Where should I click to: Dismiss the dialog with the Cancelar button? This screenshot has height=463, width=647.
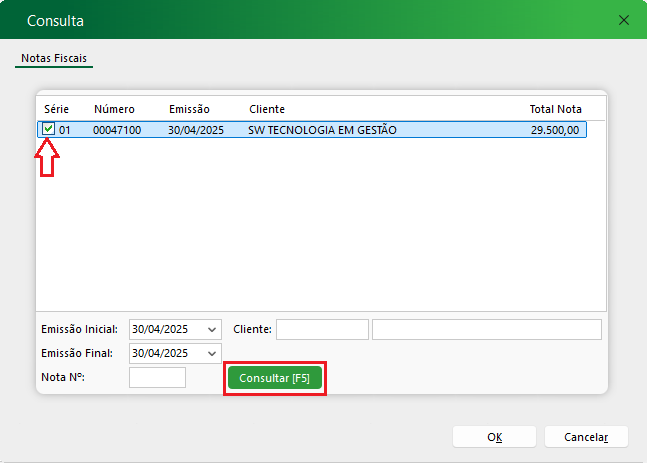click(x=586, y=437)
